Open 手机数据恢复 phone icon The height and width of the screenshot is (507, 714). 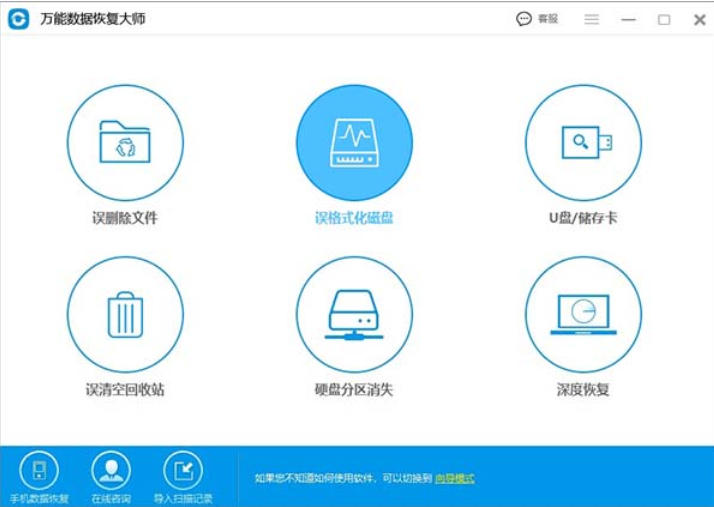pyautogui.click(x=39, y=470)
